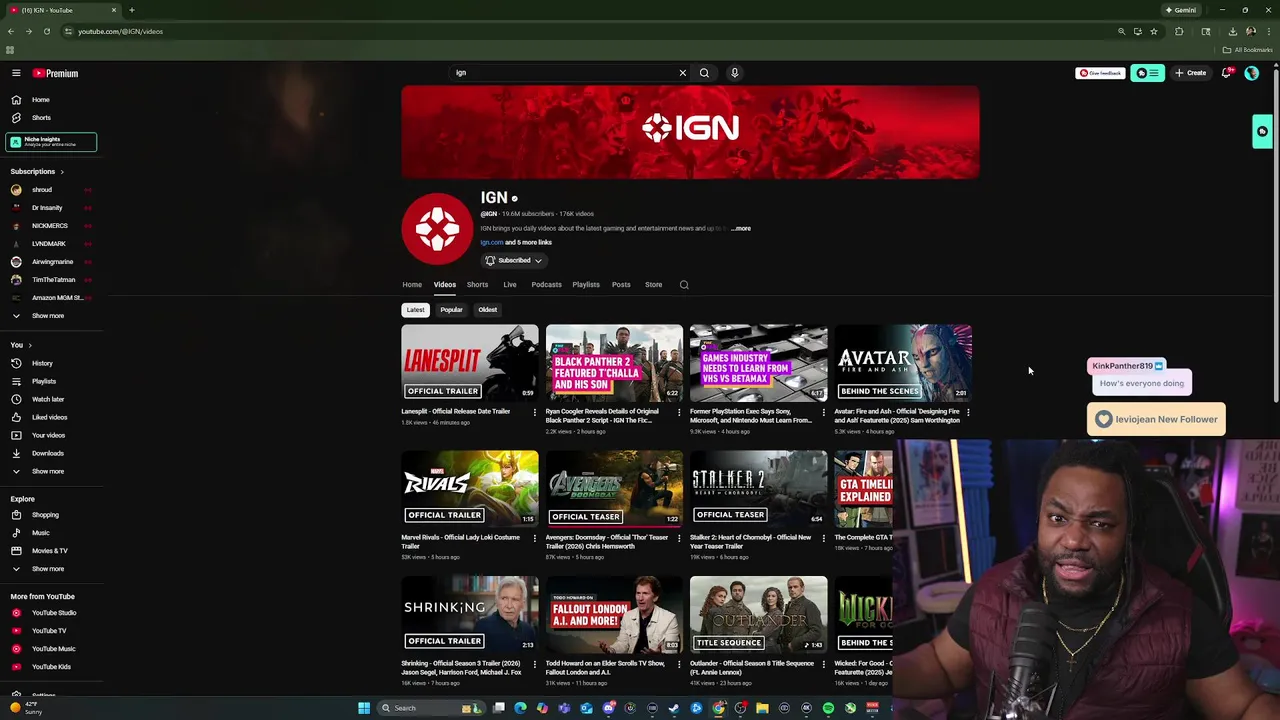Switch to the channel Home tab
Viewport: 1280px width, 720px height.
point(412,285)
